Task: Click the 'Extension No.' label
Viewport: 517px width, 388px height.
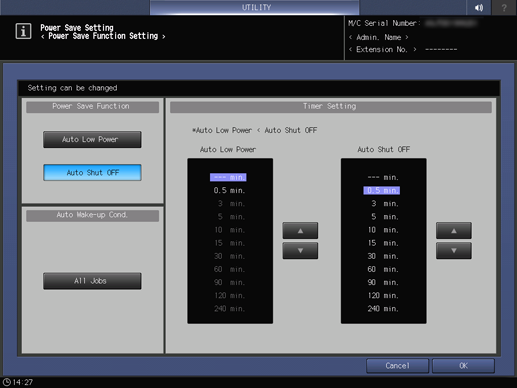Action: [x=382, y=50]
